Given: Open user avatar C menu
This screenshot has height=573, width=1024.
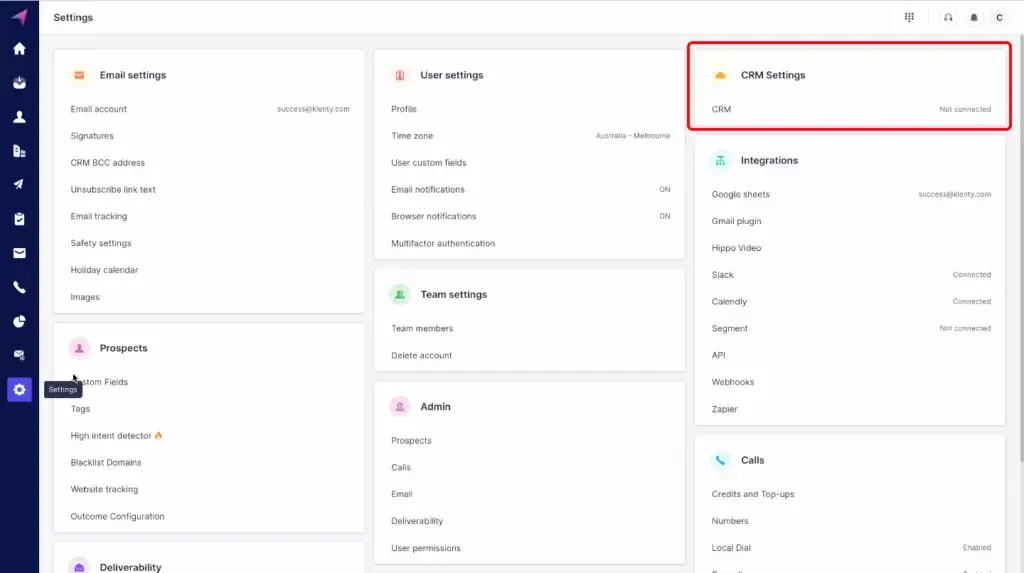Looking at the screenshot, I should coord(999,18).
